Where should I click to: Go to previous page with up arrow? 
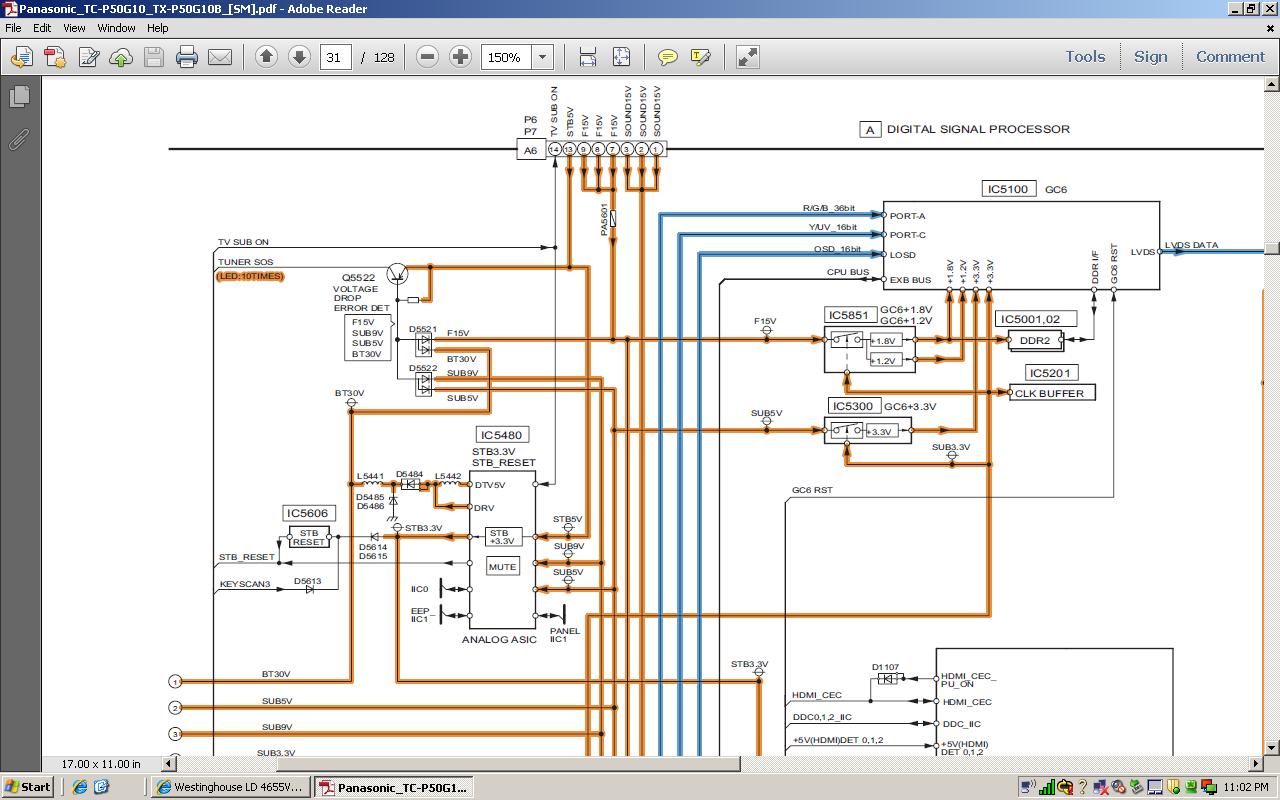[x=266, y=57]
